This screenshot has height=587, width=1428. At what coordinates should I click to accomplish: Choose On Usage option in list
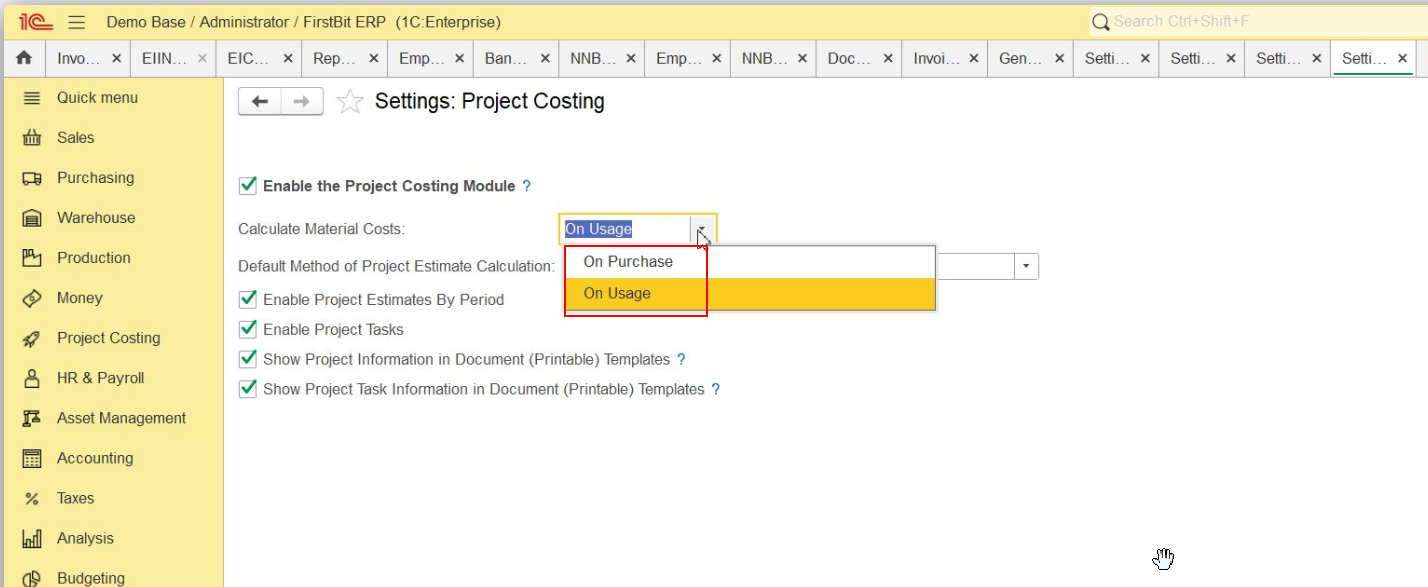click(x=617, y=294)
